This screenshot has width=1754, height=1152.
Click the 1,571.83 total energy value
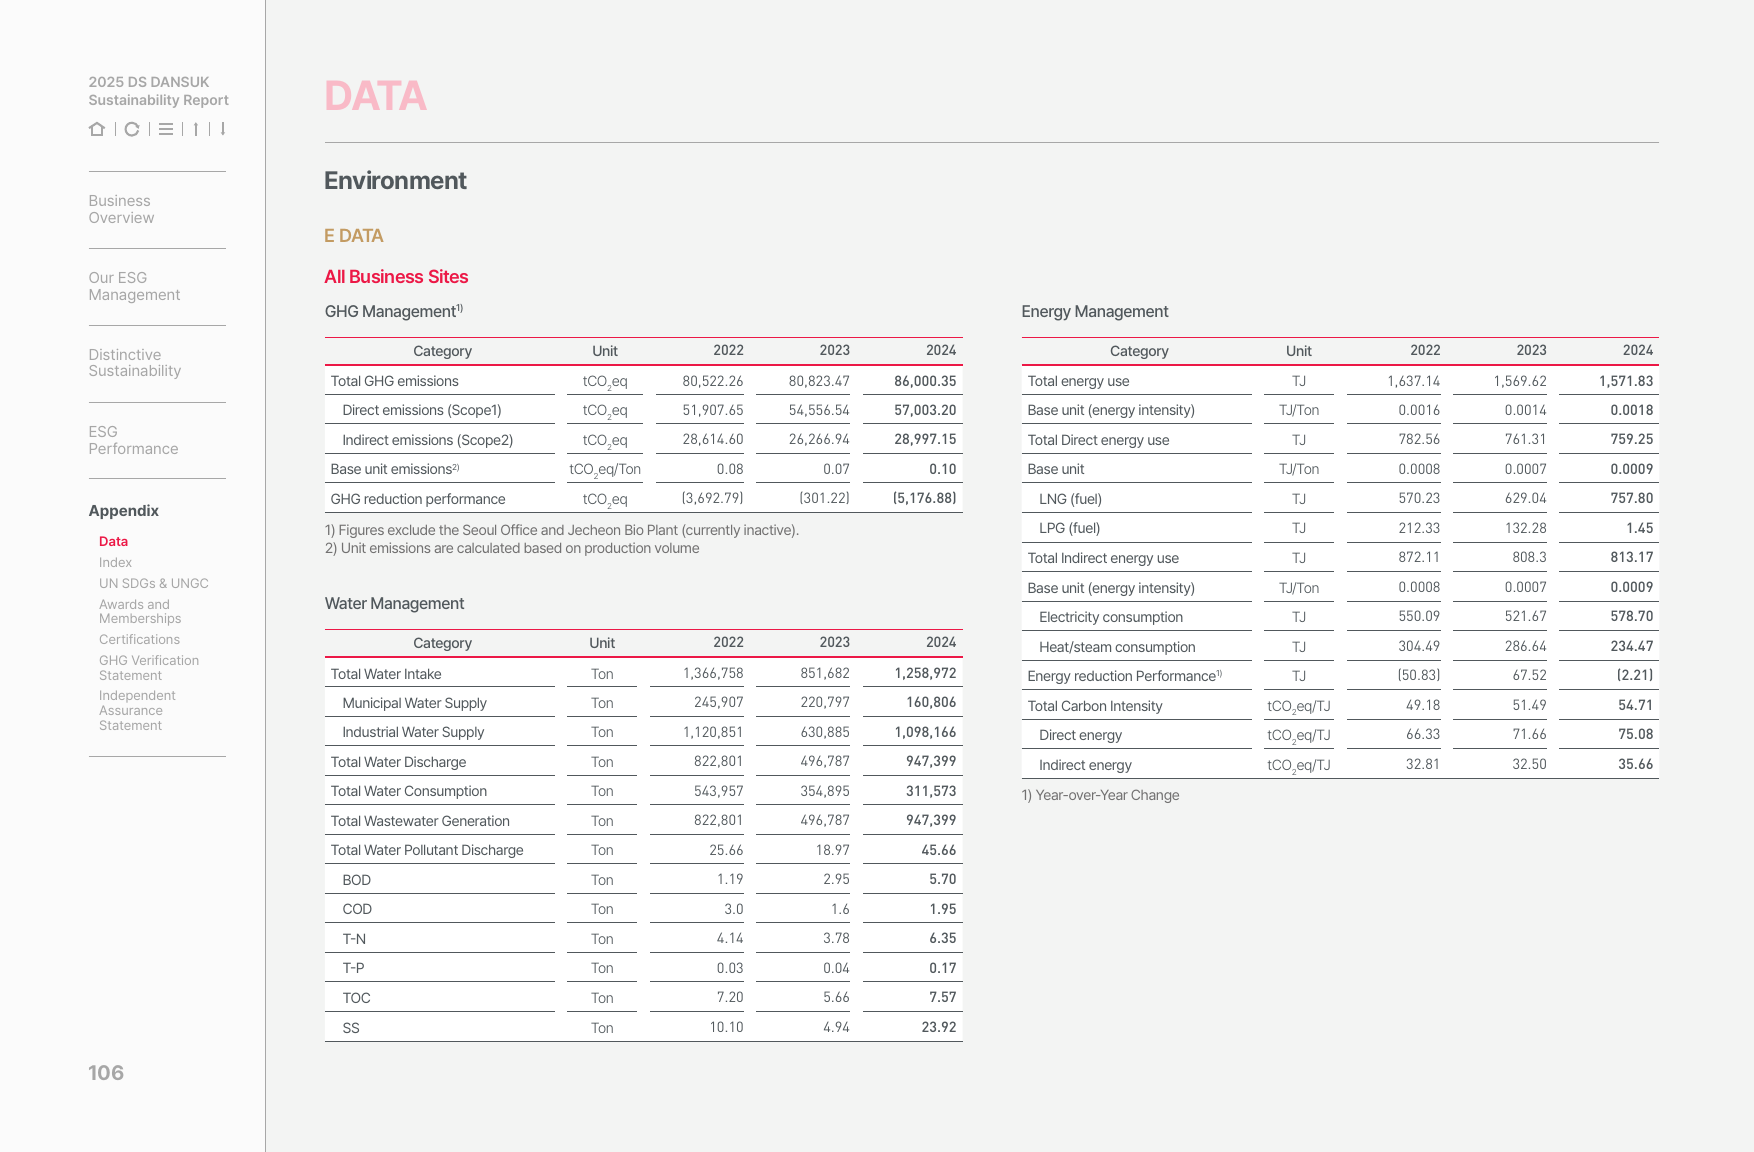coord(1626,381)
